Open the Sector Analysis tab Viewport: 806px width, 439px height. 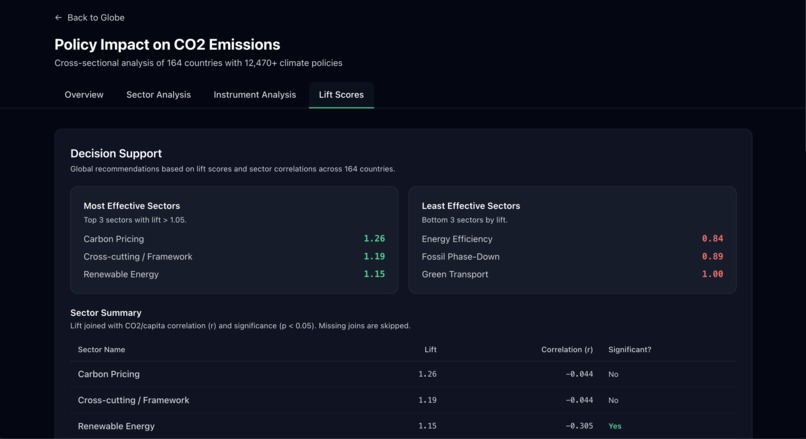158,95
